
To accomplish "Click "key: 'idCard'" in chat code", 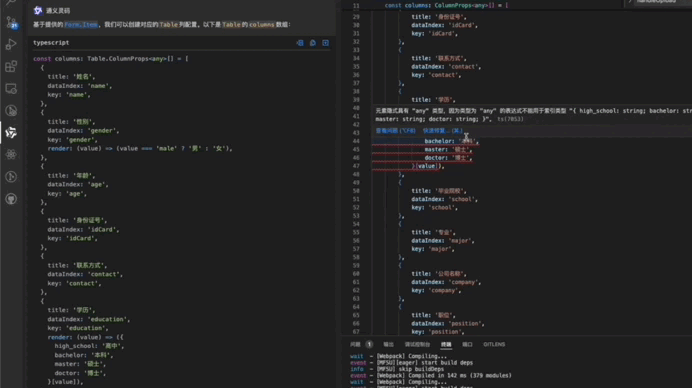I will pyautogui.click(x=72, y=238).
